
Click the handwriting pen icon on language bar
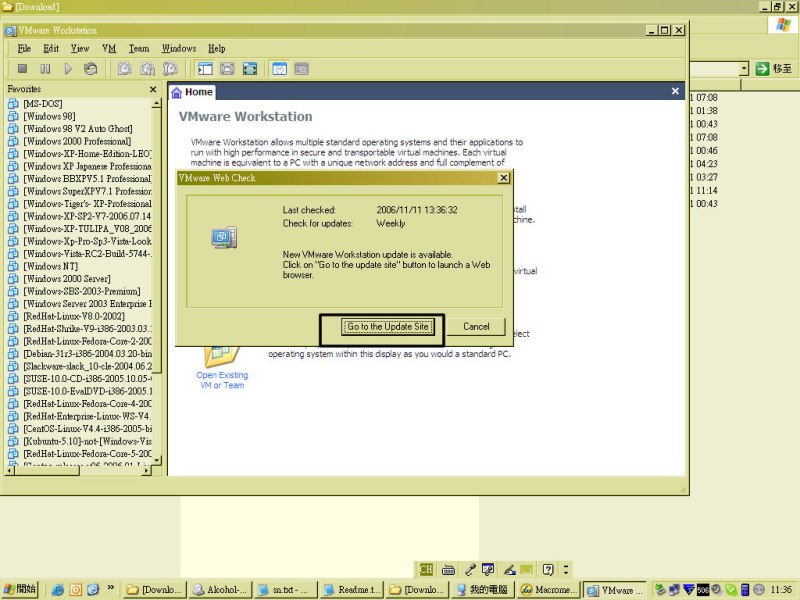click(509, 569)
